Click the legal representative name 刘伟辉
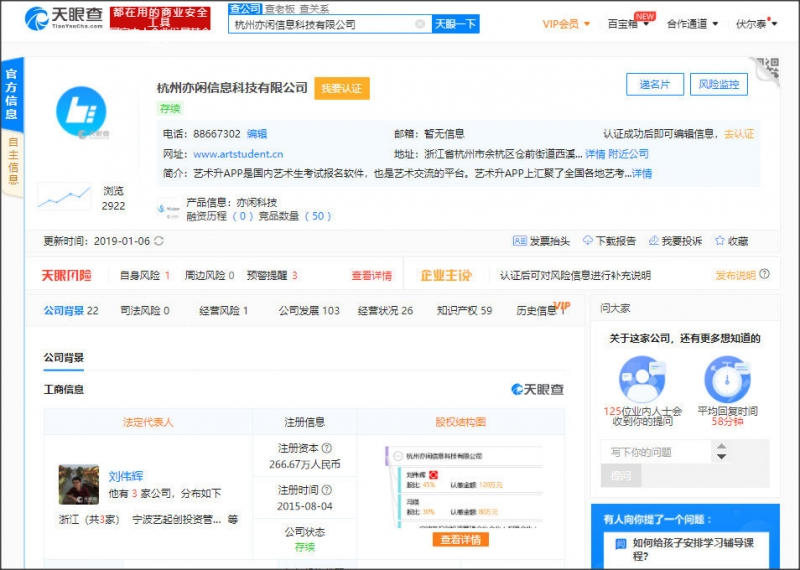Screen dimensions: 800x570 tap(126, 476)
